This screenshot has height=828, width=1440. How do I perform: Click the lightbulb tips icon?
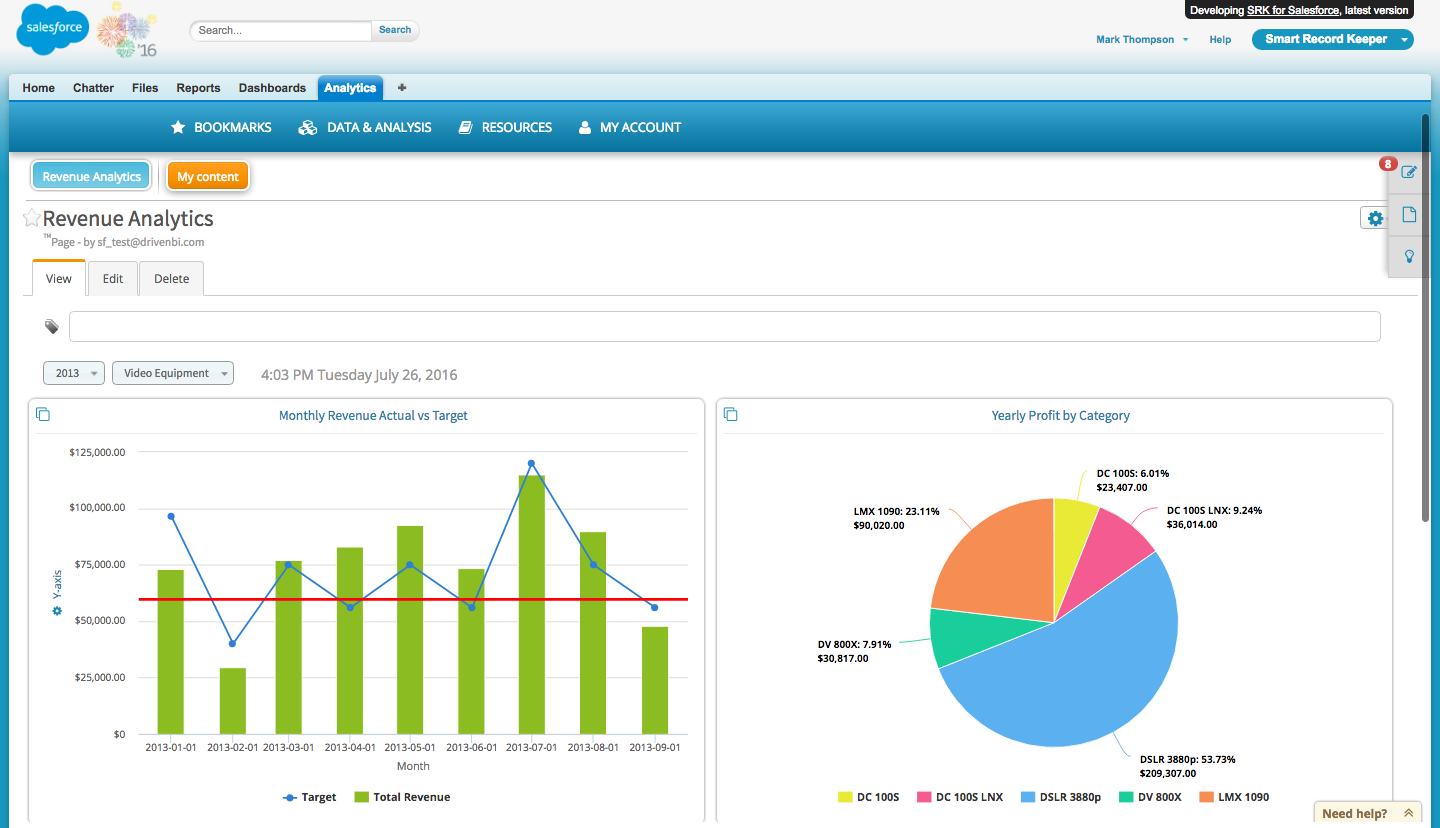[x=1409, y=256]
